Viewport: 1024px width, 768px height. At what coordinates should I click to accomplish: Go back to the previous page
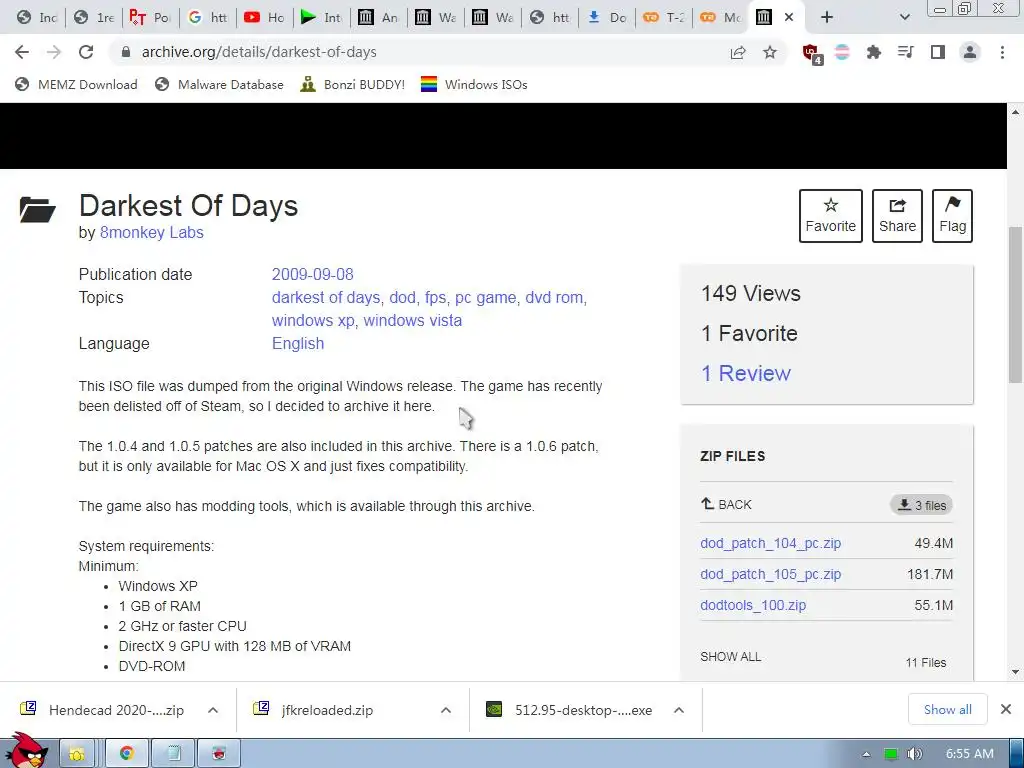click(22, 52)
